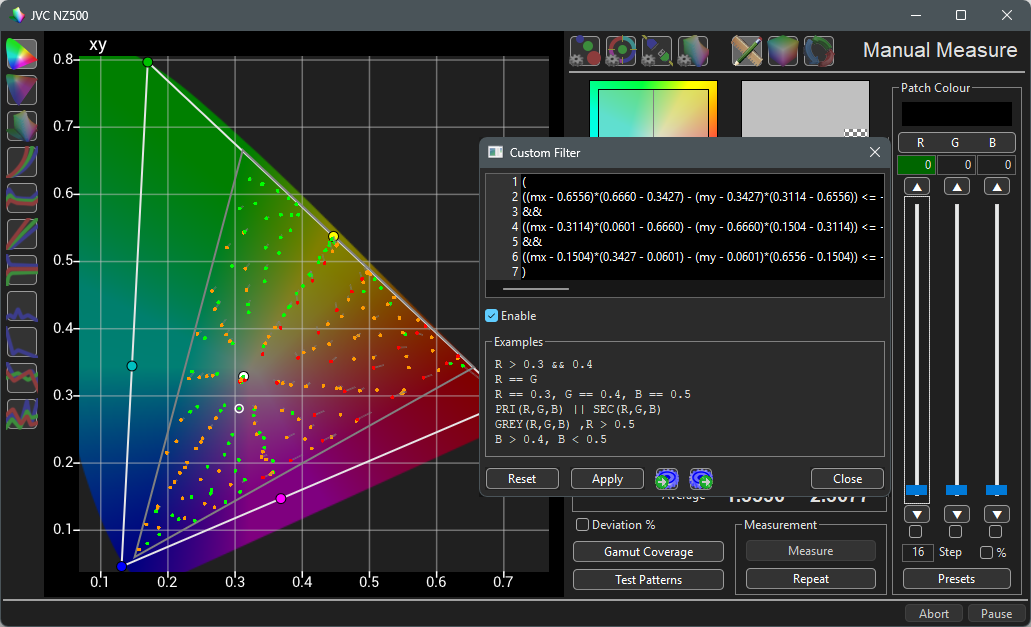Decrease the G value with down arrow
The image size is (1031, 627).
[956, 514]
